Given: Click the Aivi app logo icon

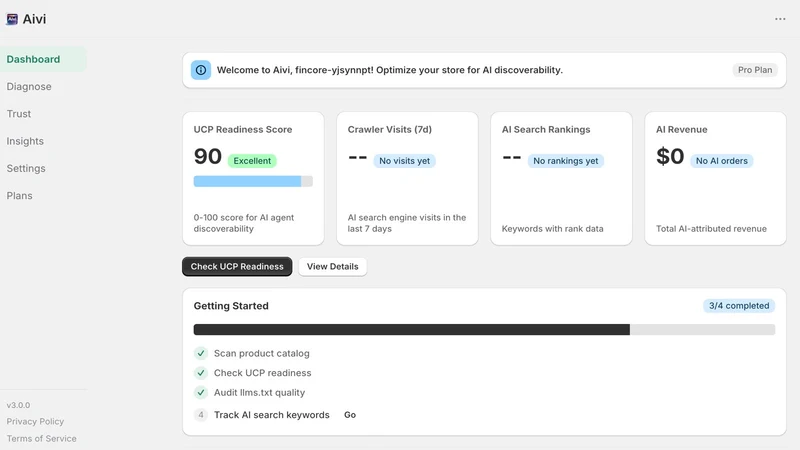Looking at the screenshot, I should [12, 19].
